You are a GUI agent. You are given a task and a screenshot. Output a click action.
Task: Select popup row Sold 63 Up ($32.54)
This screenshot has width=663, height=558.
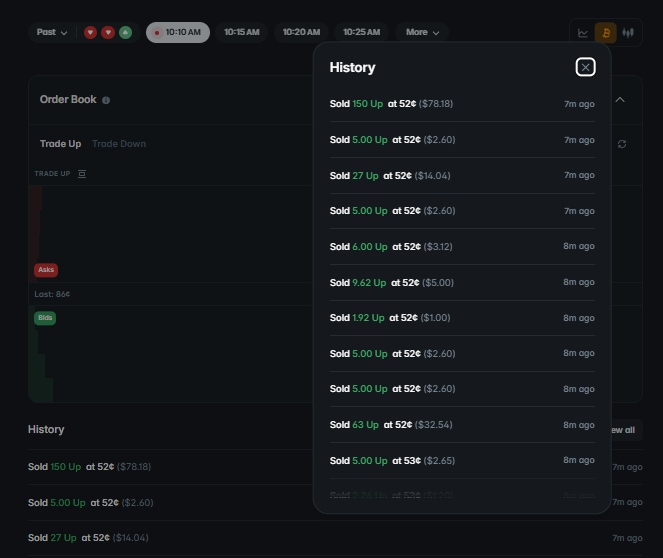[462, 425]
